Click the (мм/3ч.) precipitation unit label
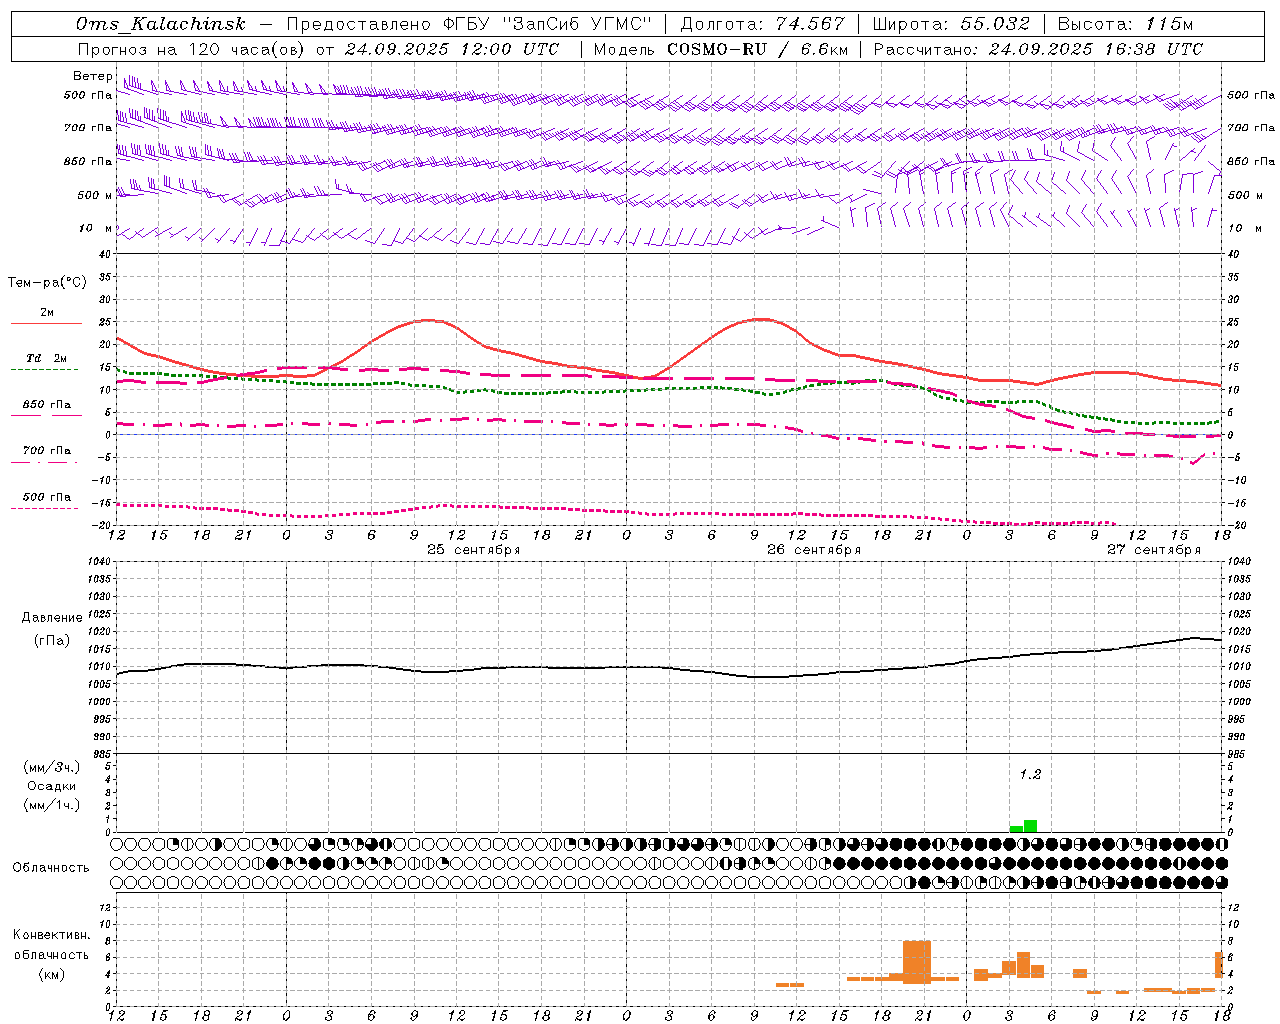The image size is (1280, 1024). [x=51, y=767]
